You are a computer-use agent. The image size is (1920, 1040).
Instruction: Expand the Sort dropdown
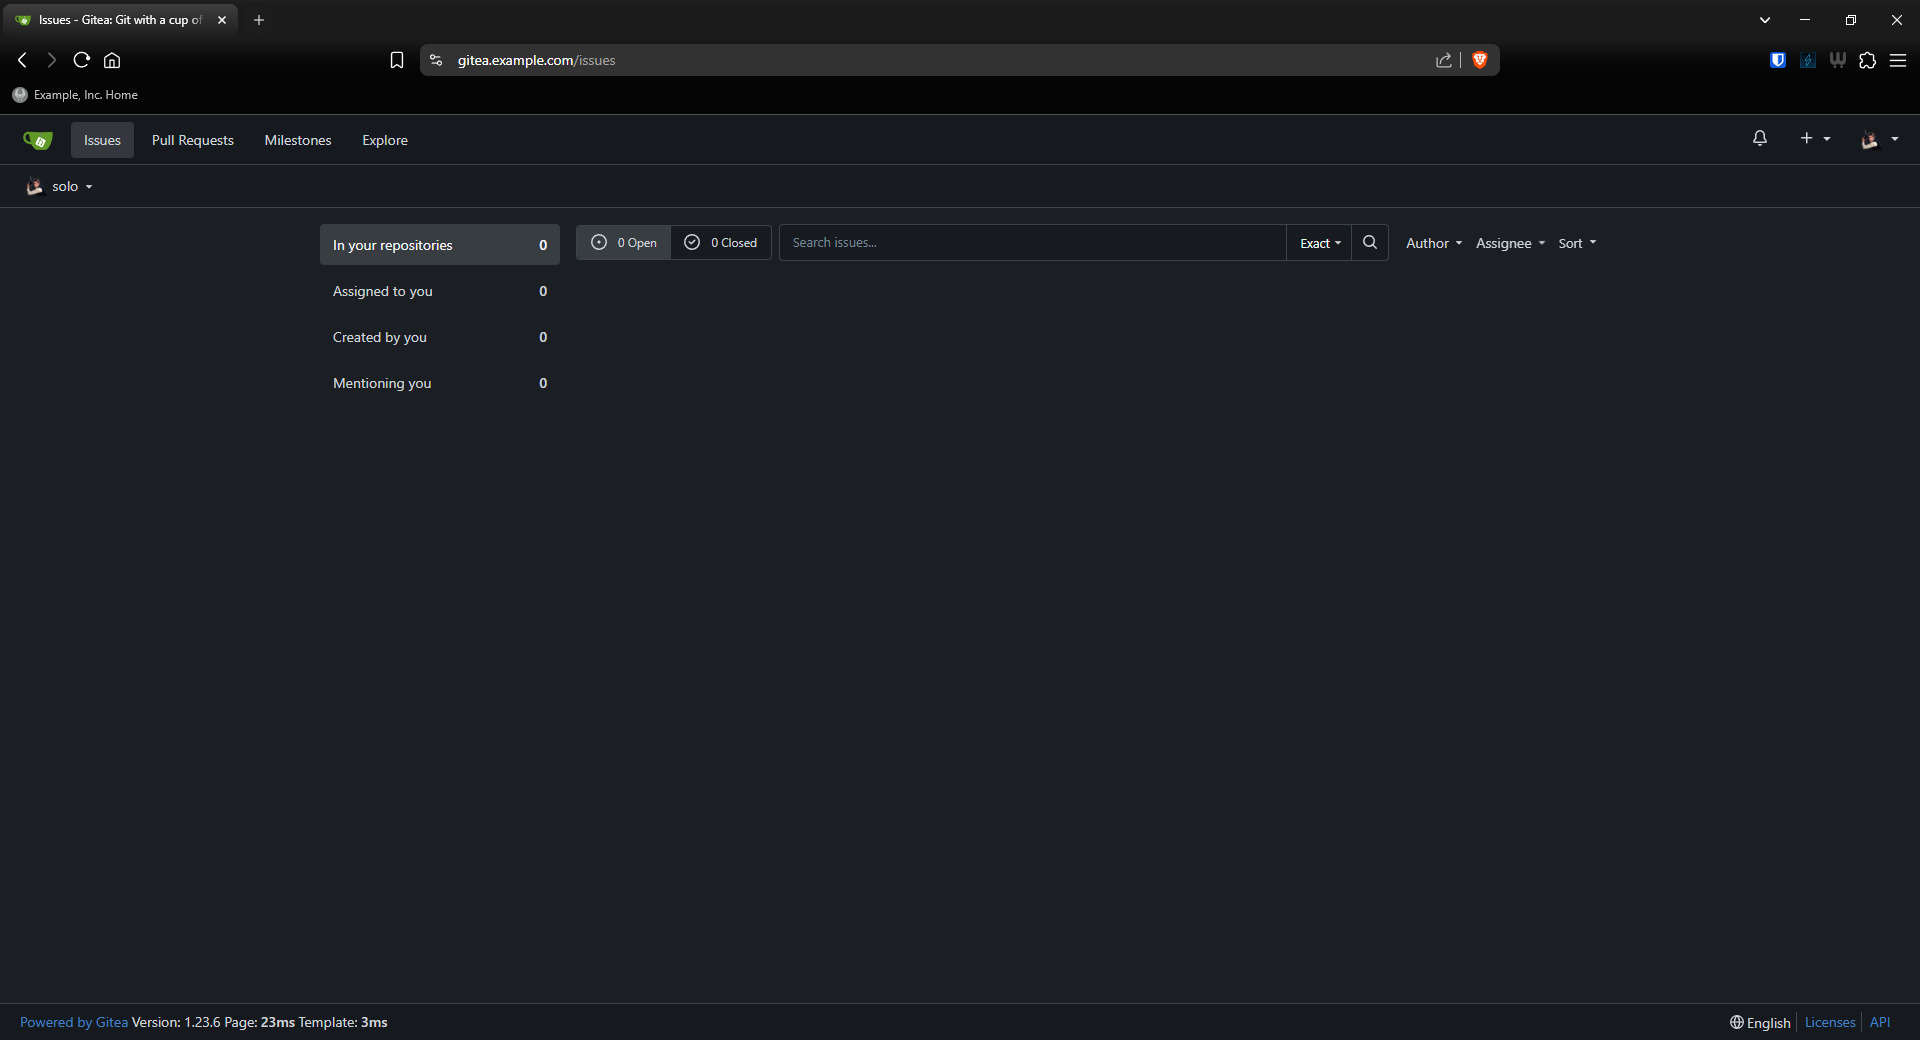pos(1577,243)
